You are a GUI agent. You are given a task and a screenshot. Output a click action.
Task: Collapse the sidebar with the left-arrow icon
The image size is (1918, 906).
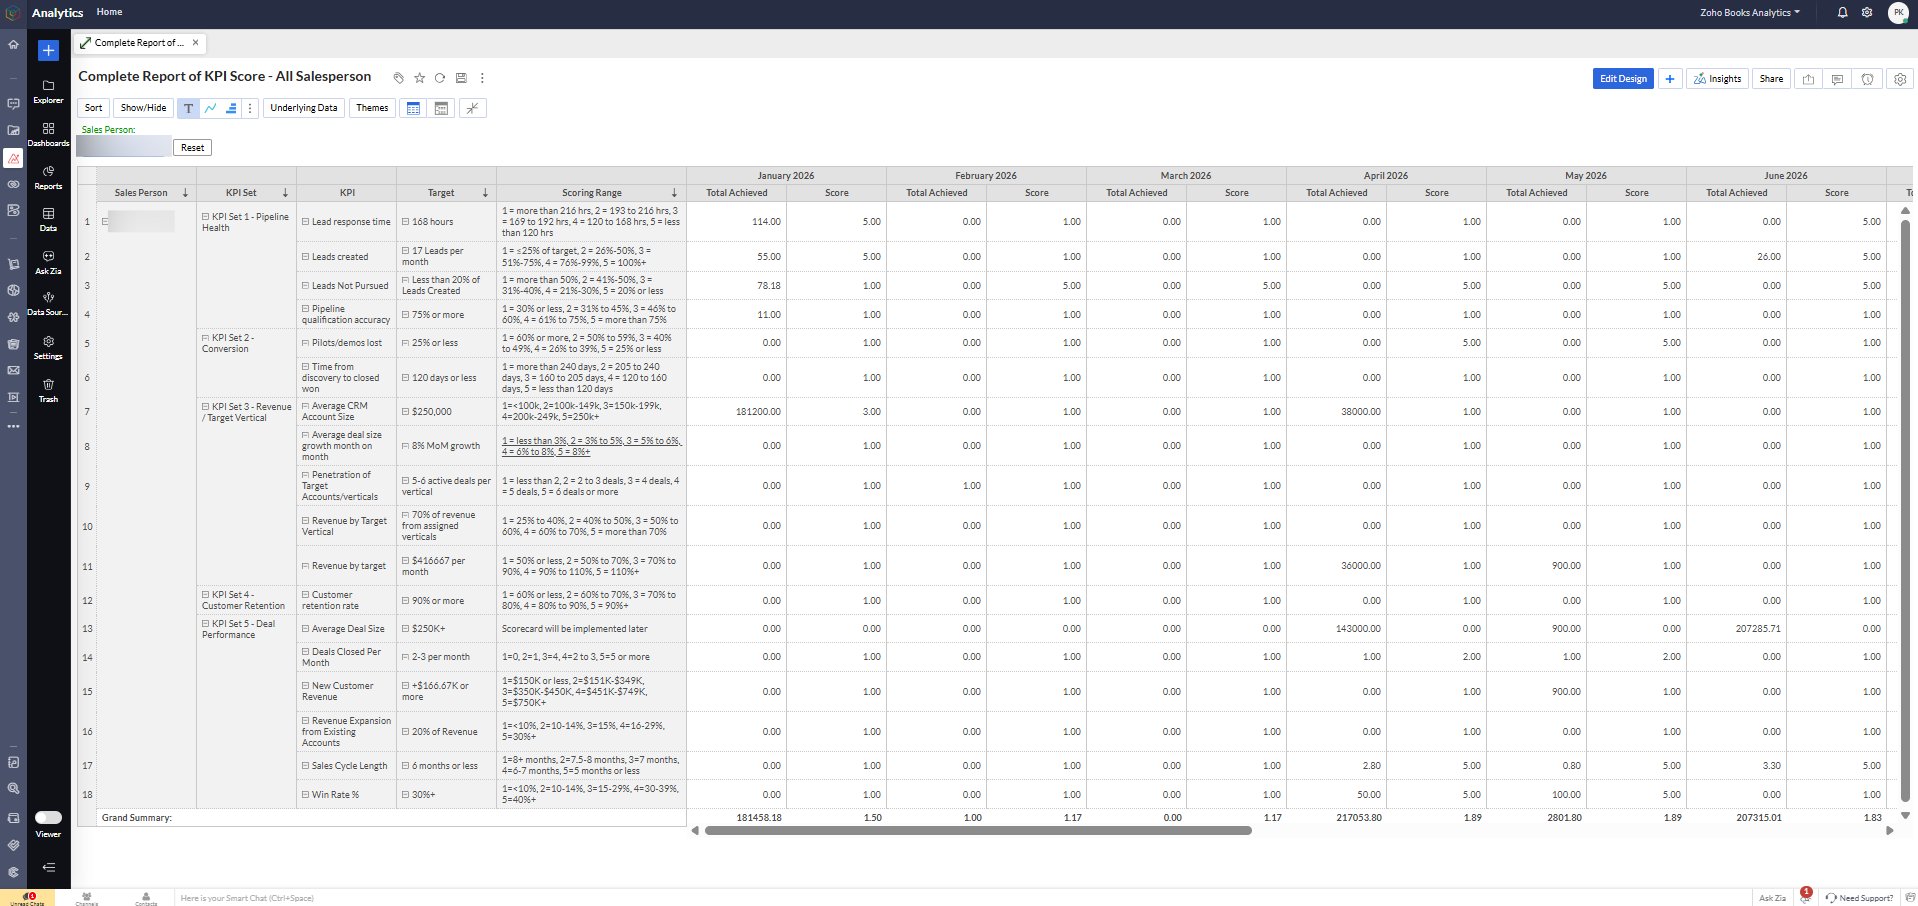click(x=48, y=867)
